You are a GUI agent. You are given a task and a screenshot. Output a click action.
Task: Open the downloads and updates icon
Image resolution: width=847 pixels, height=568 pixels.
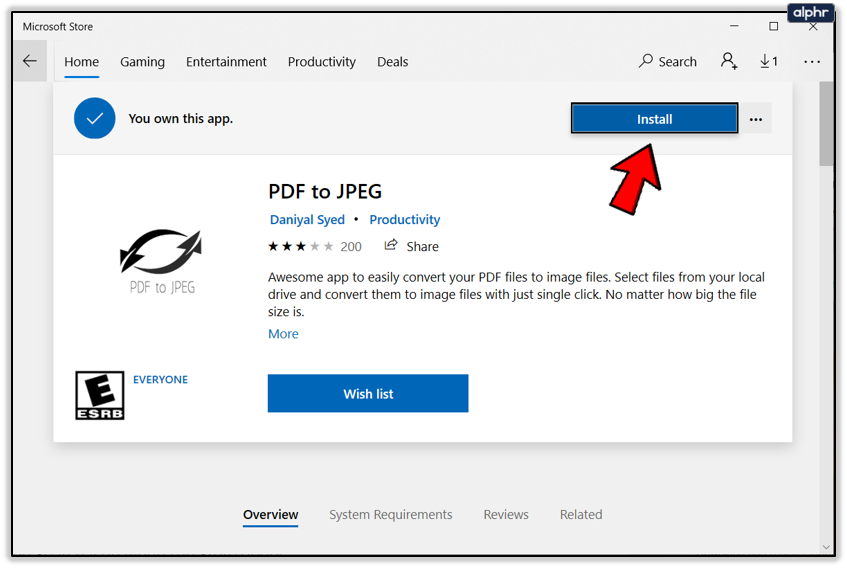point(768,61)
